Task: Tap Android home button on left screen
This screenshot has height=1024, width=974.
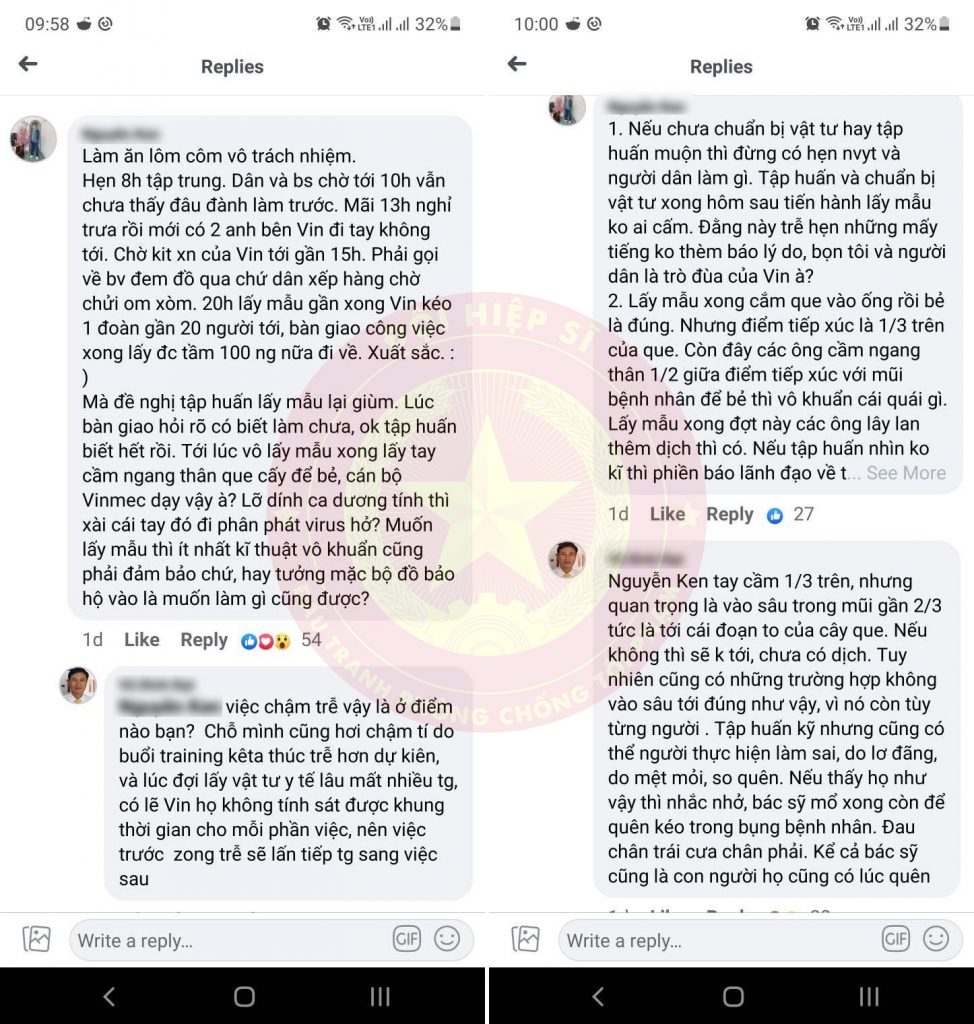Action: pos(244,997)
